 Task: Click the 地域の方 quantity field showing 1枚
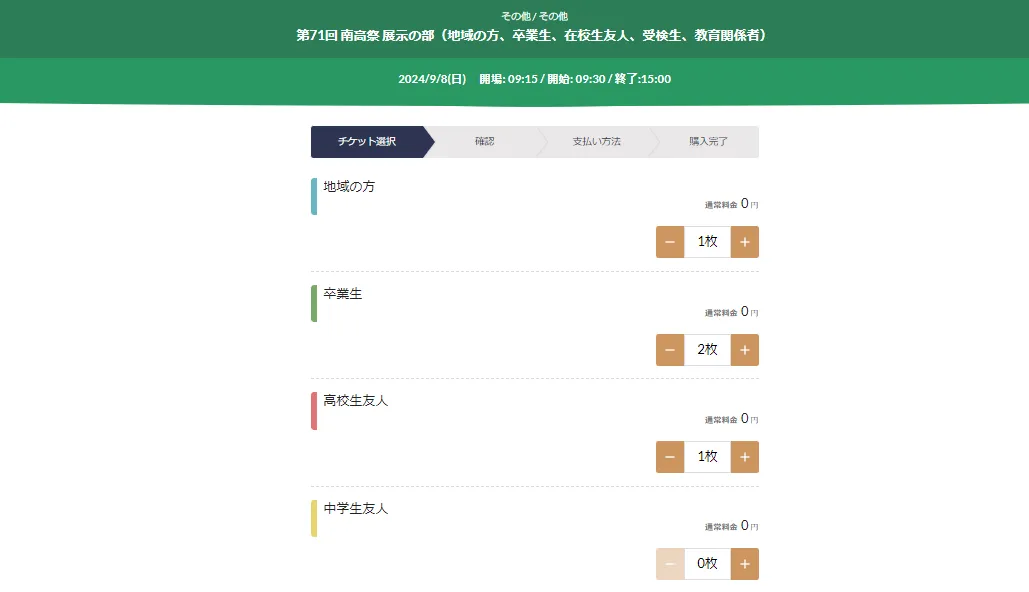(x=707, y=242)
